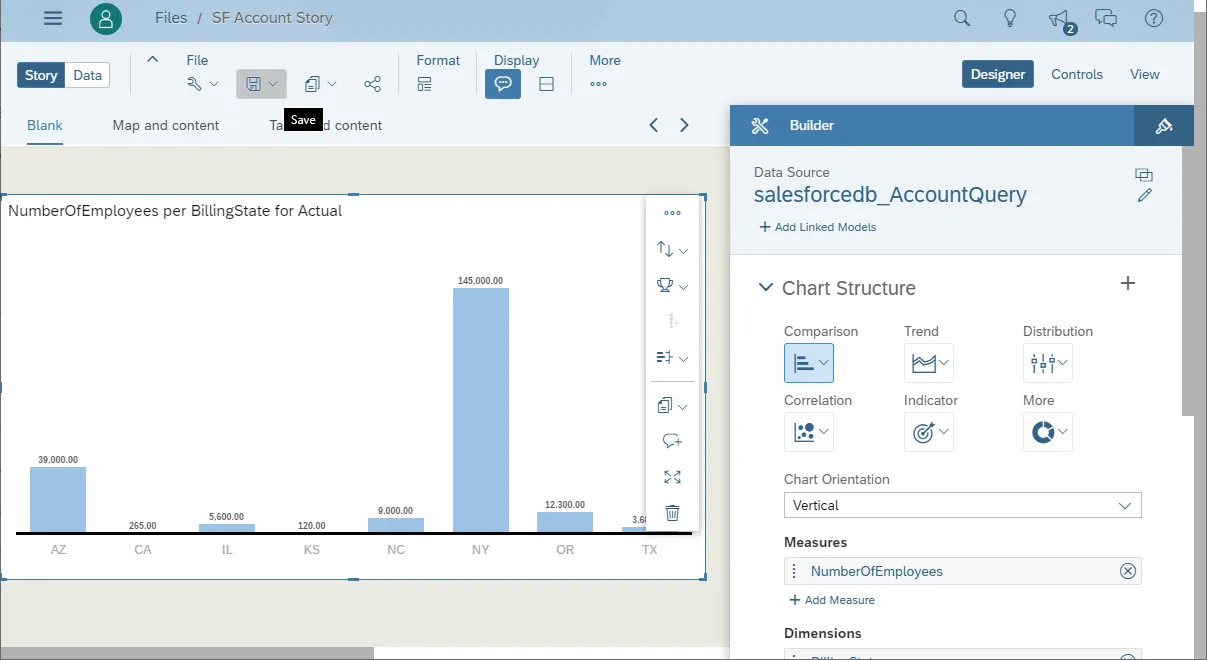Collapse the Chart Structure section
The width and height of the screenshot is (1207, 660).
coord(766,288)
